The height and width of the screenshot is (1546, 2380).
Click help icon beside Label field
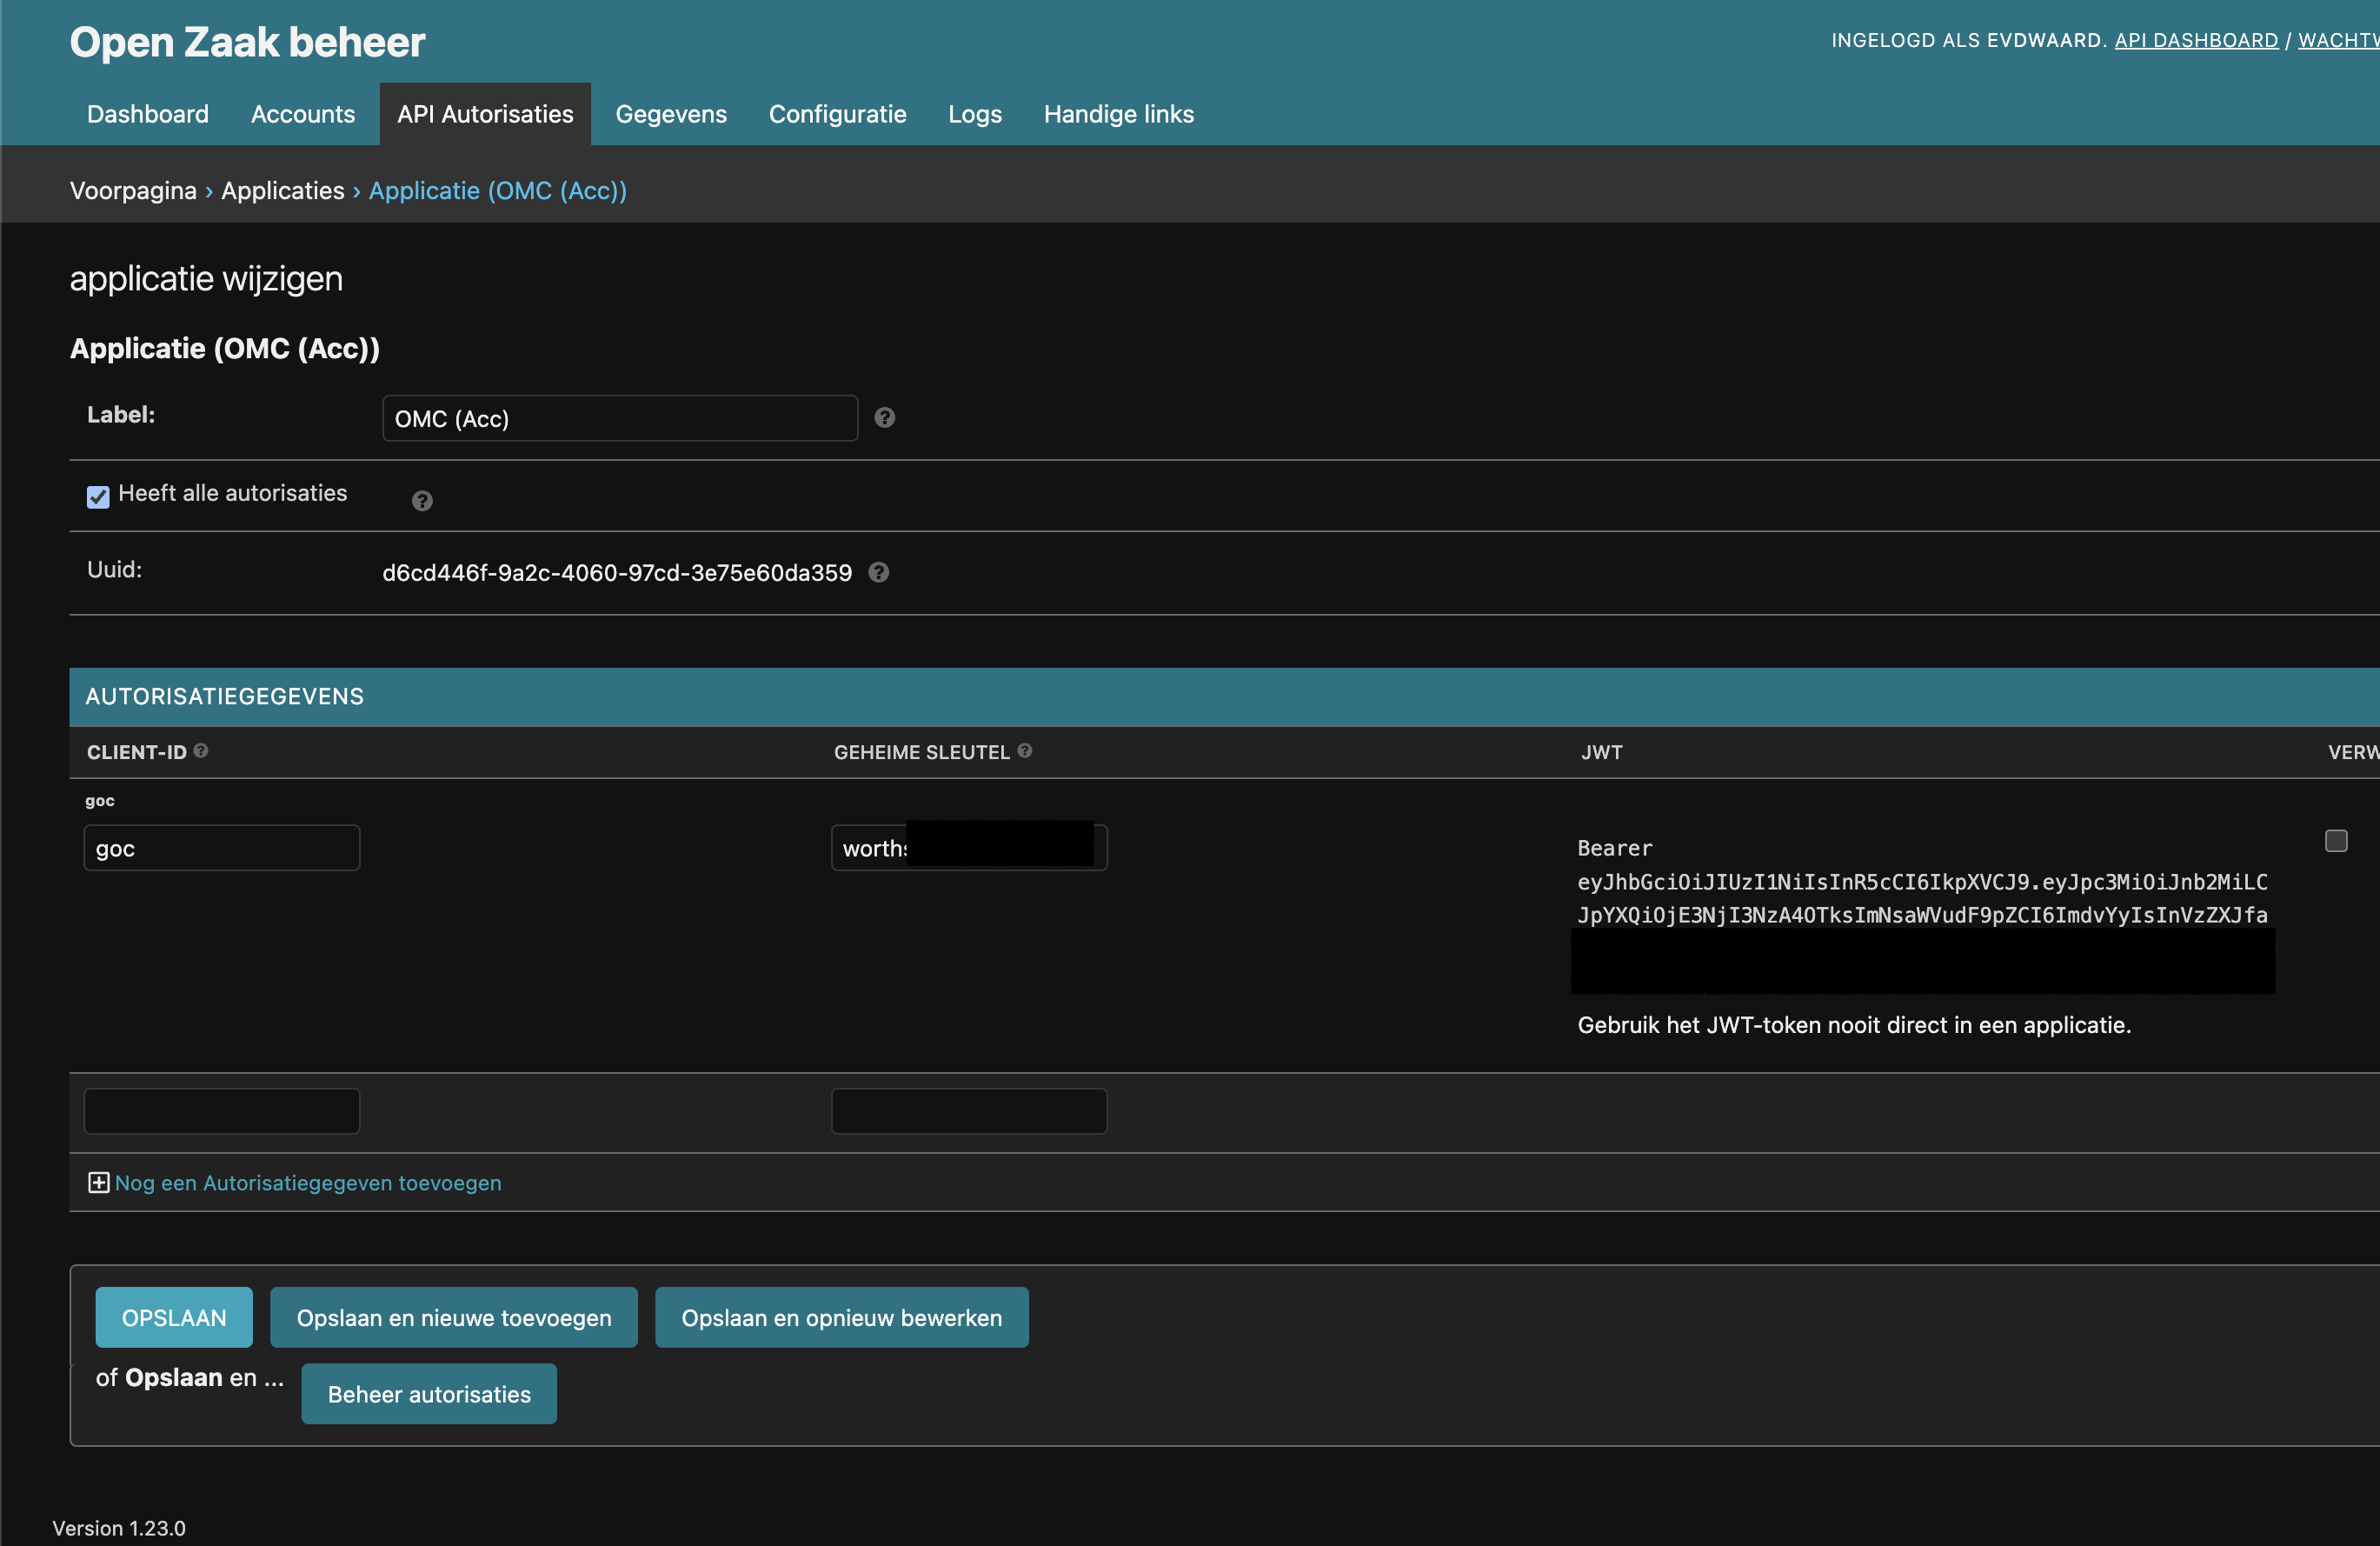pos(884,418)
